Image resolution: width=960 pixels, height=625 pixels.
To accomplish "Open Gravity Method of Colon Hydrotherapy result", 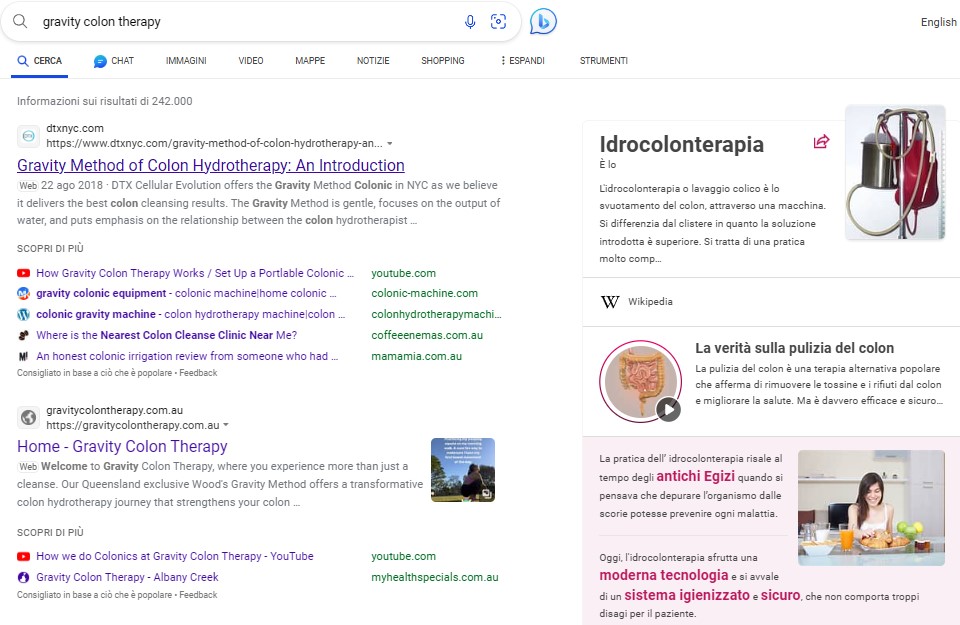I will pyautogui.click(x=211, y=165).
